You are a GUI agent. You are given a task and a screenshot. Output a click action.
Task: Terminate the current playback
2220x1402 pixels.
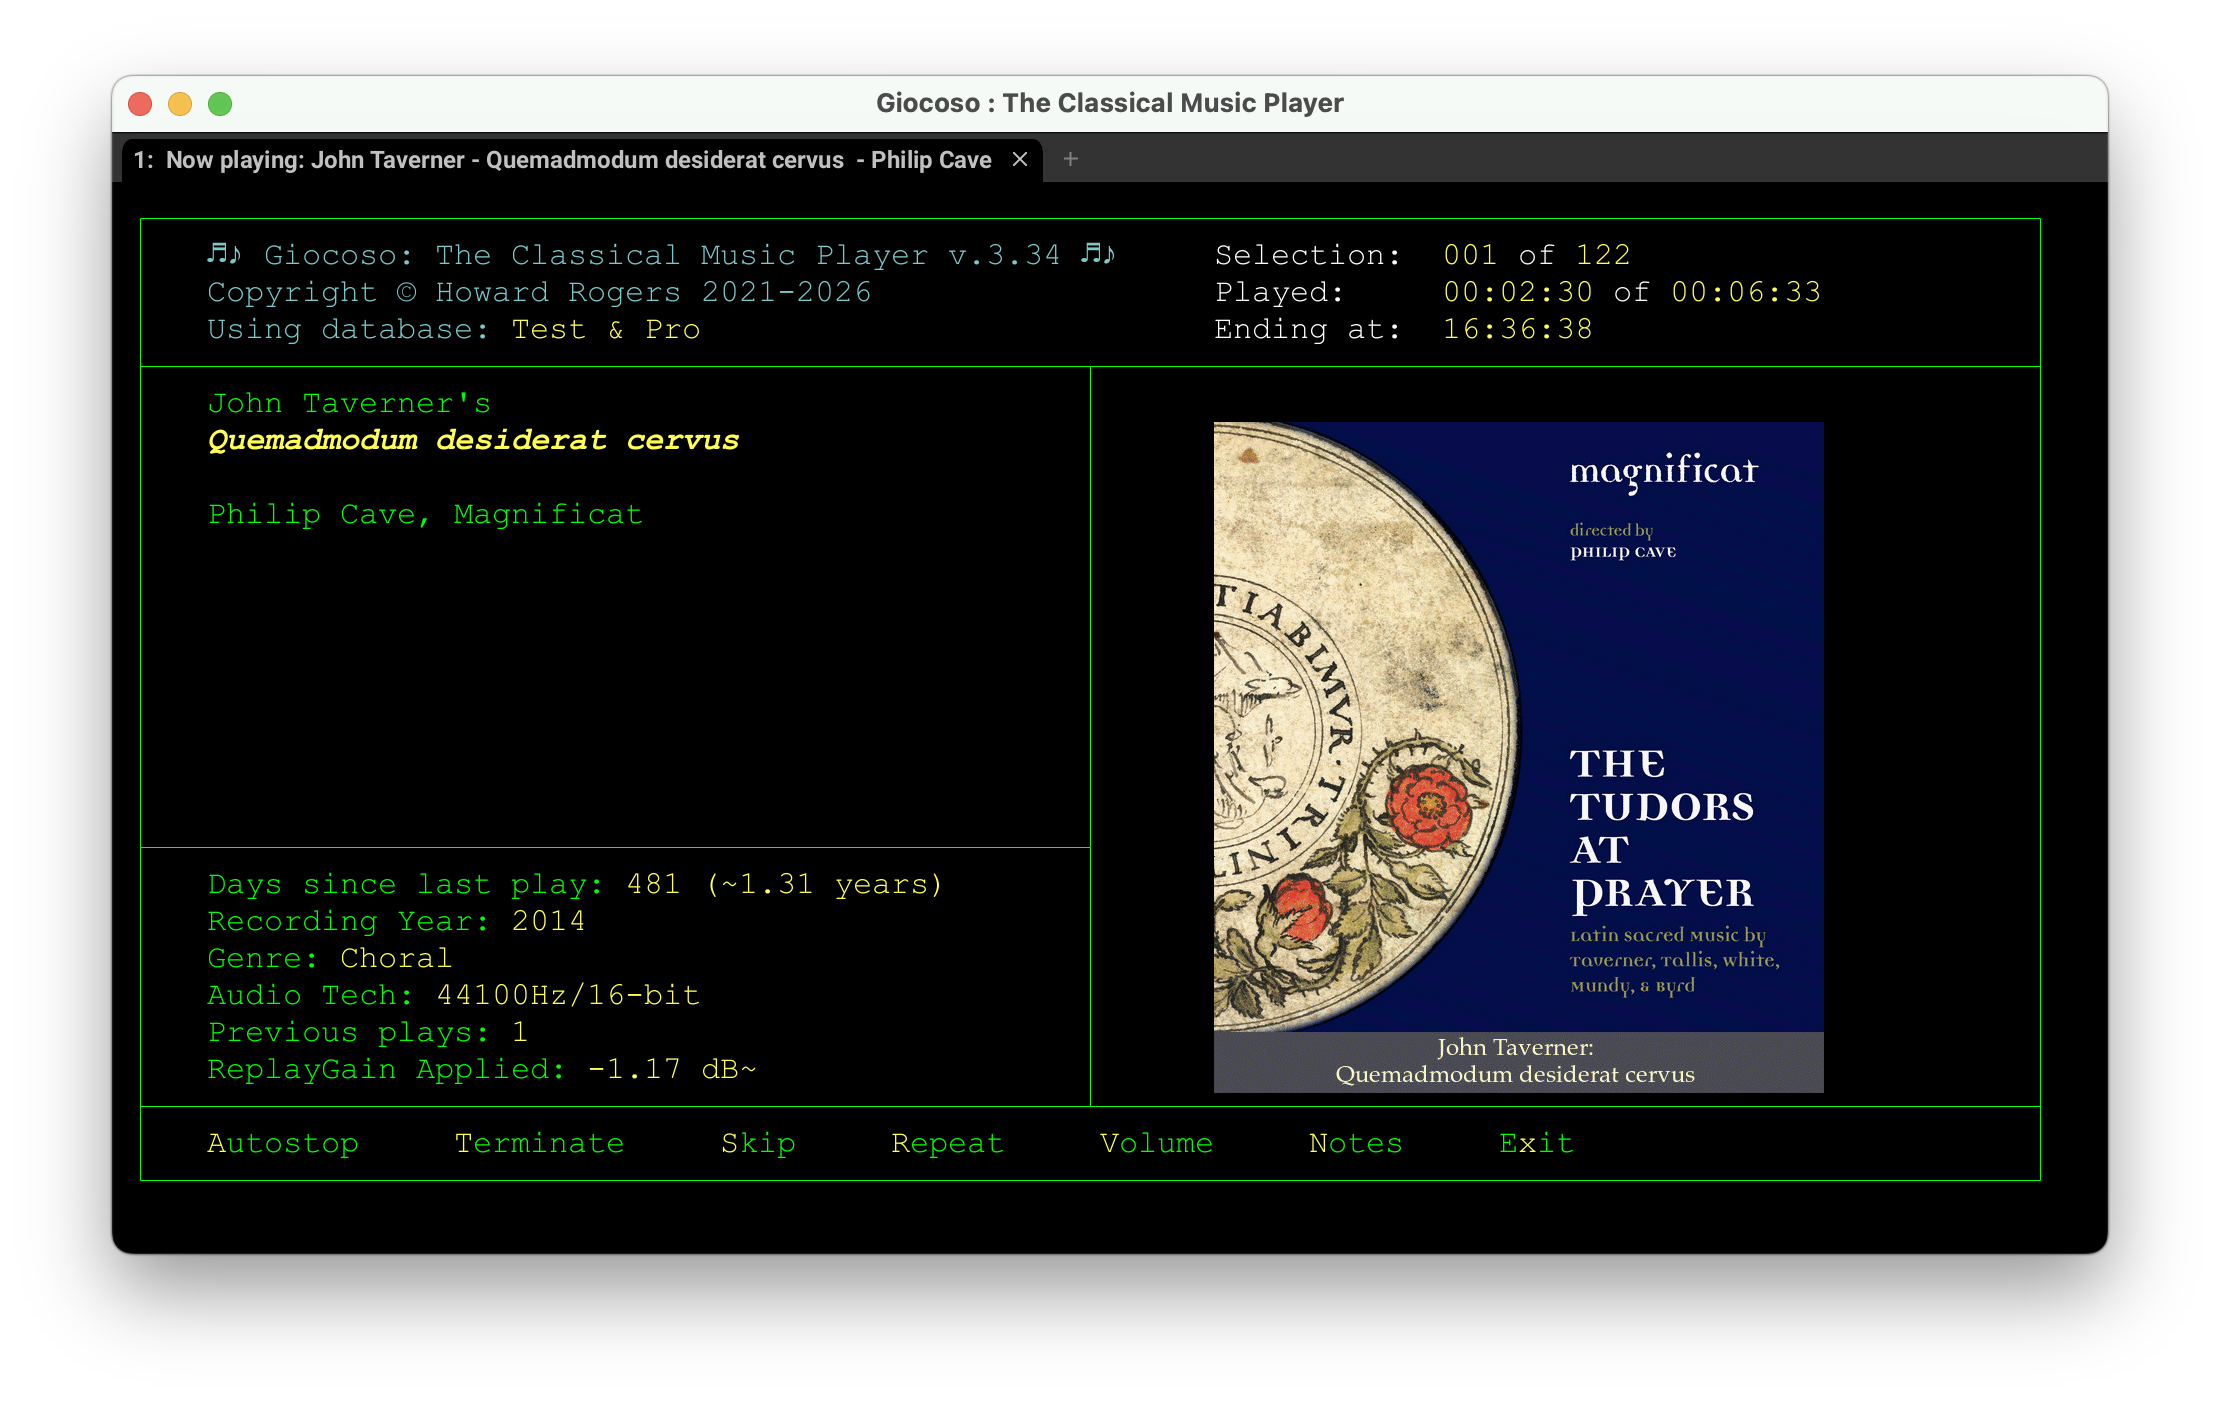[540, 1143]
